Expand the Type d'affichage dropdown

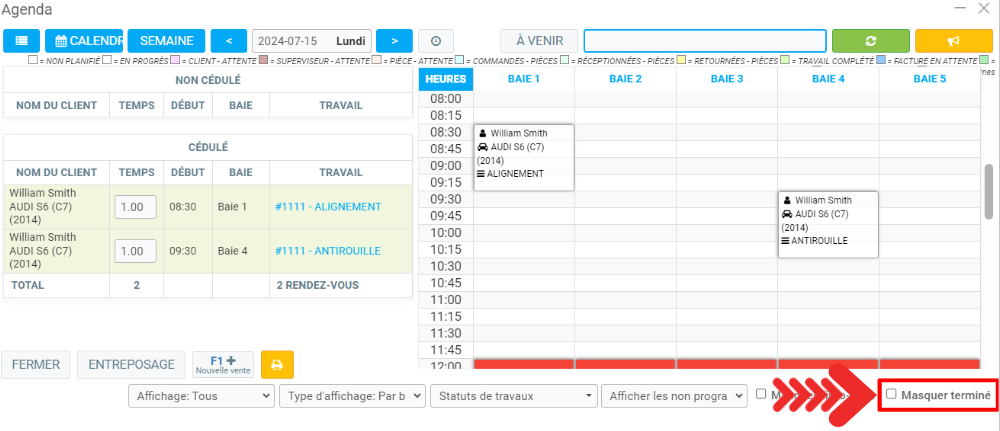(351, 396)
